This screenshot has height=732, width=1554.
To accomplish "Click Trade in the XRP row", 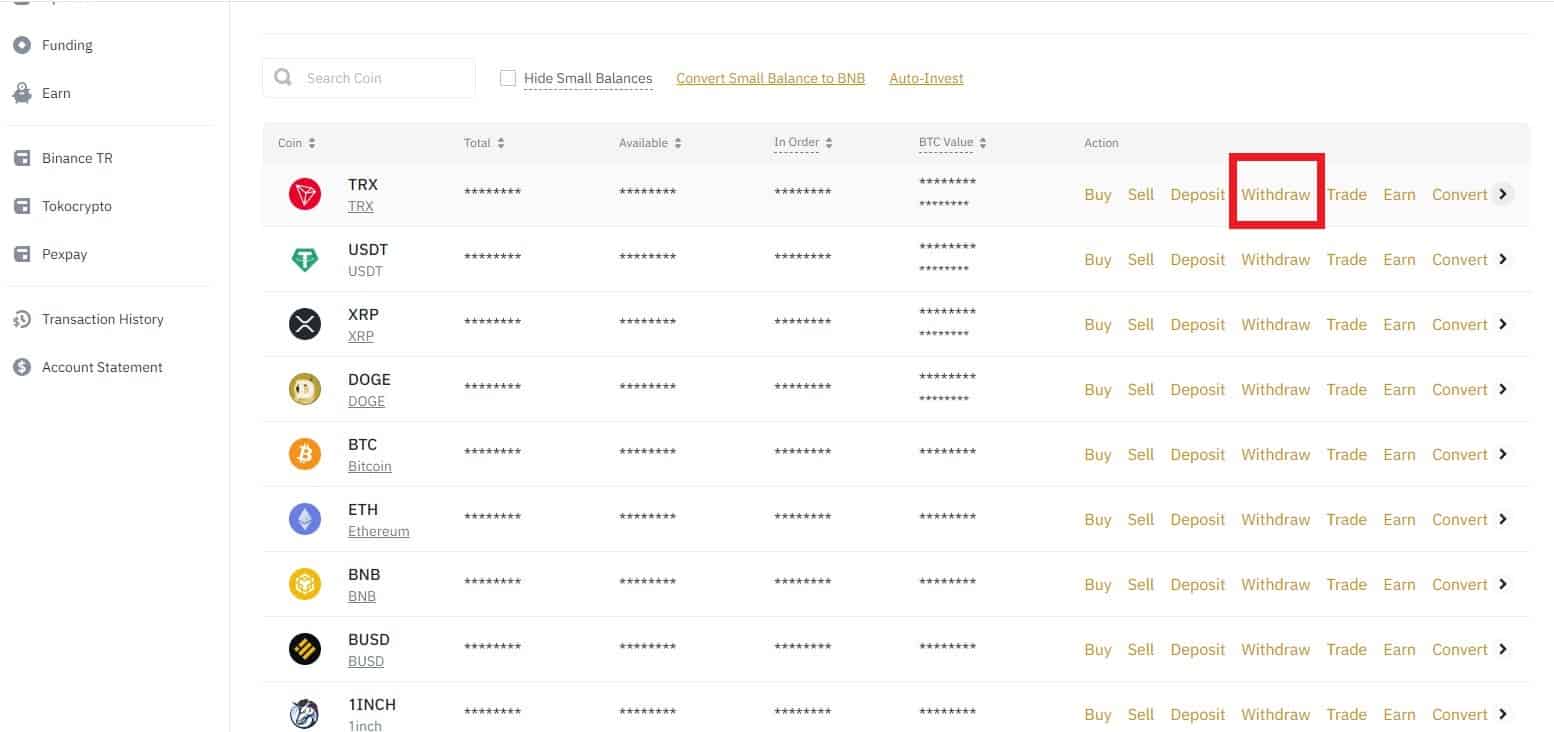I will coord(1346,324).
